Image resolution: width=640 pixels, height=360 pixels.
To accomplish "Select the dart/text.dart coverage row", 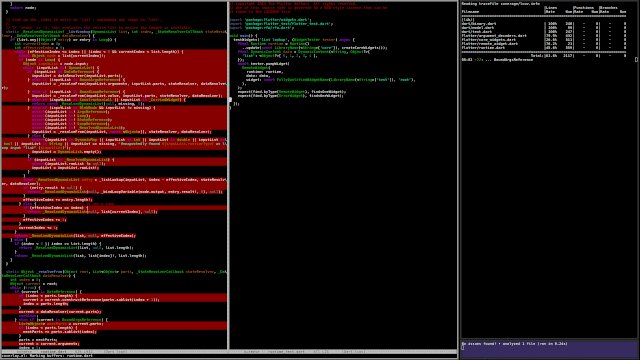I will 544,31.
